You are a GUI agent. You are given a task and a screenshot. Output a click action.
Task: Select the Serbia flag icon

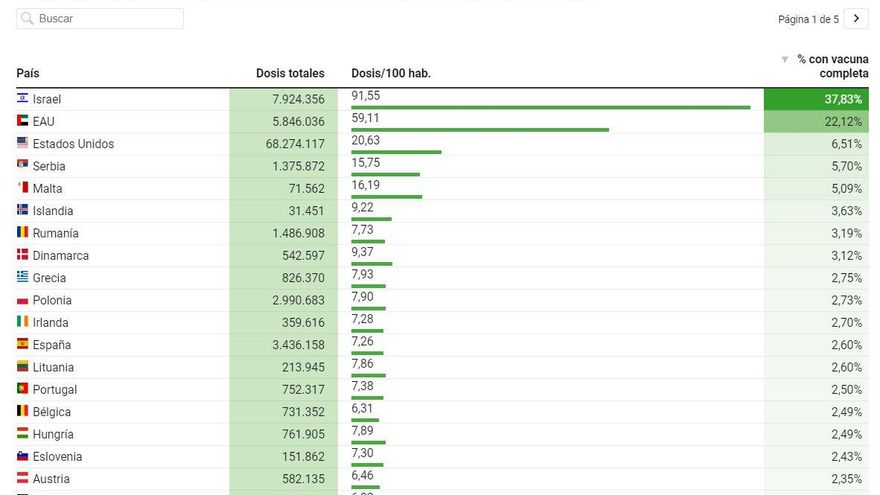22,166
